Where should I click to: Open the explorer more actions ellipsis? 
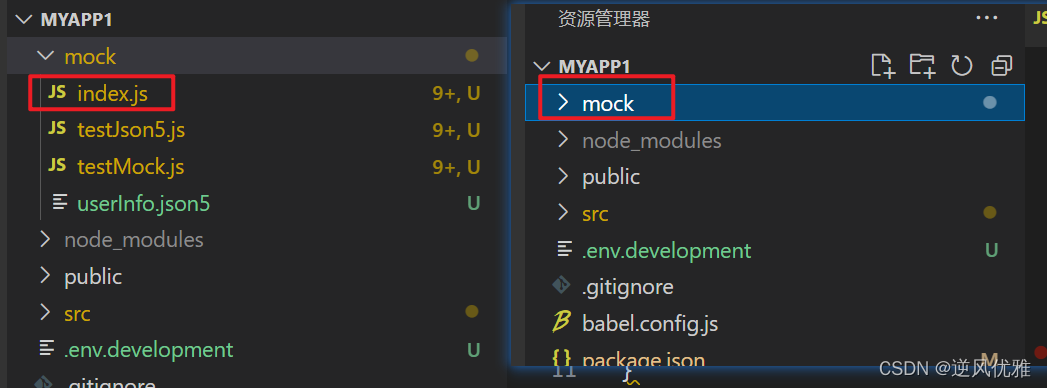(986, 18)
